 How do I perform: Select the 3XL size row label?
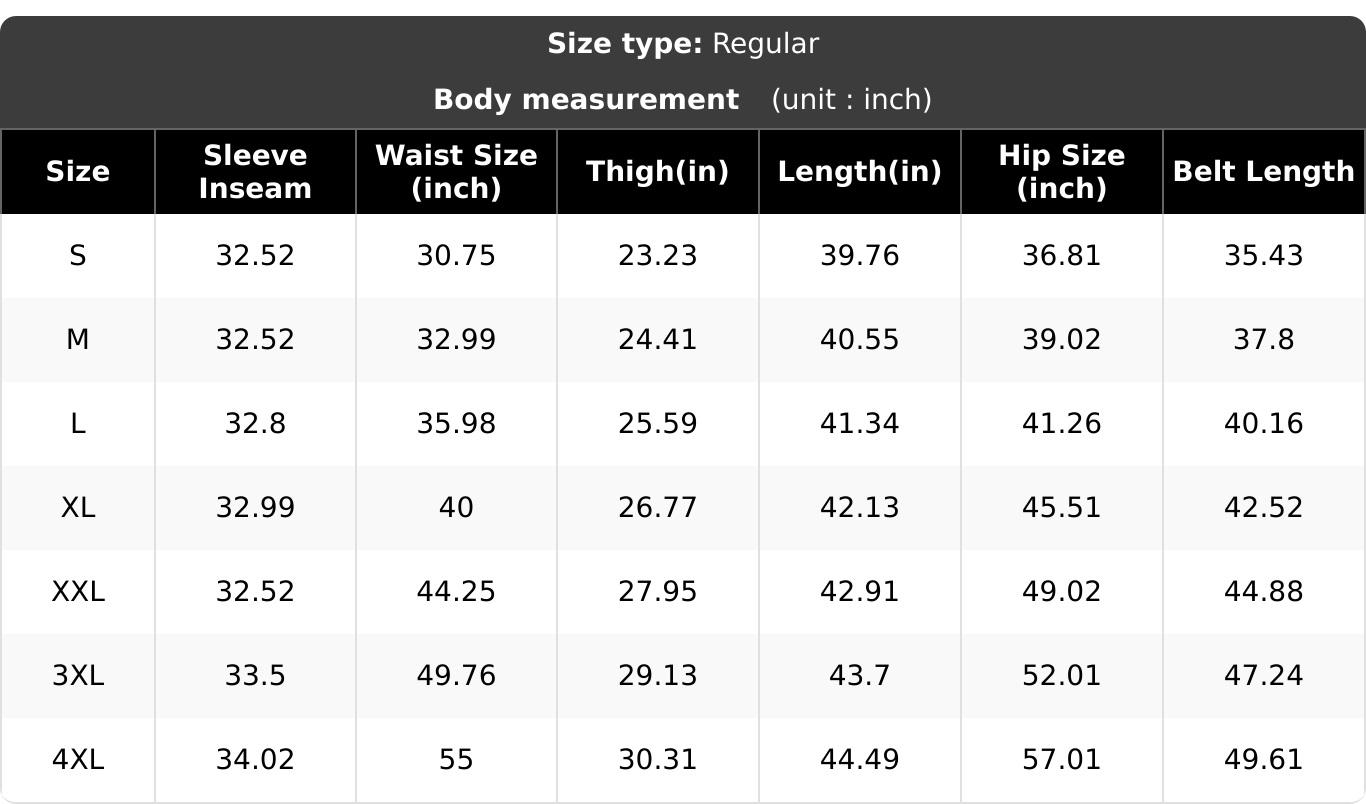(x=78, y=676)
